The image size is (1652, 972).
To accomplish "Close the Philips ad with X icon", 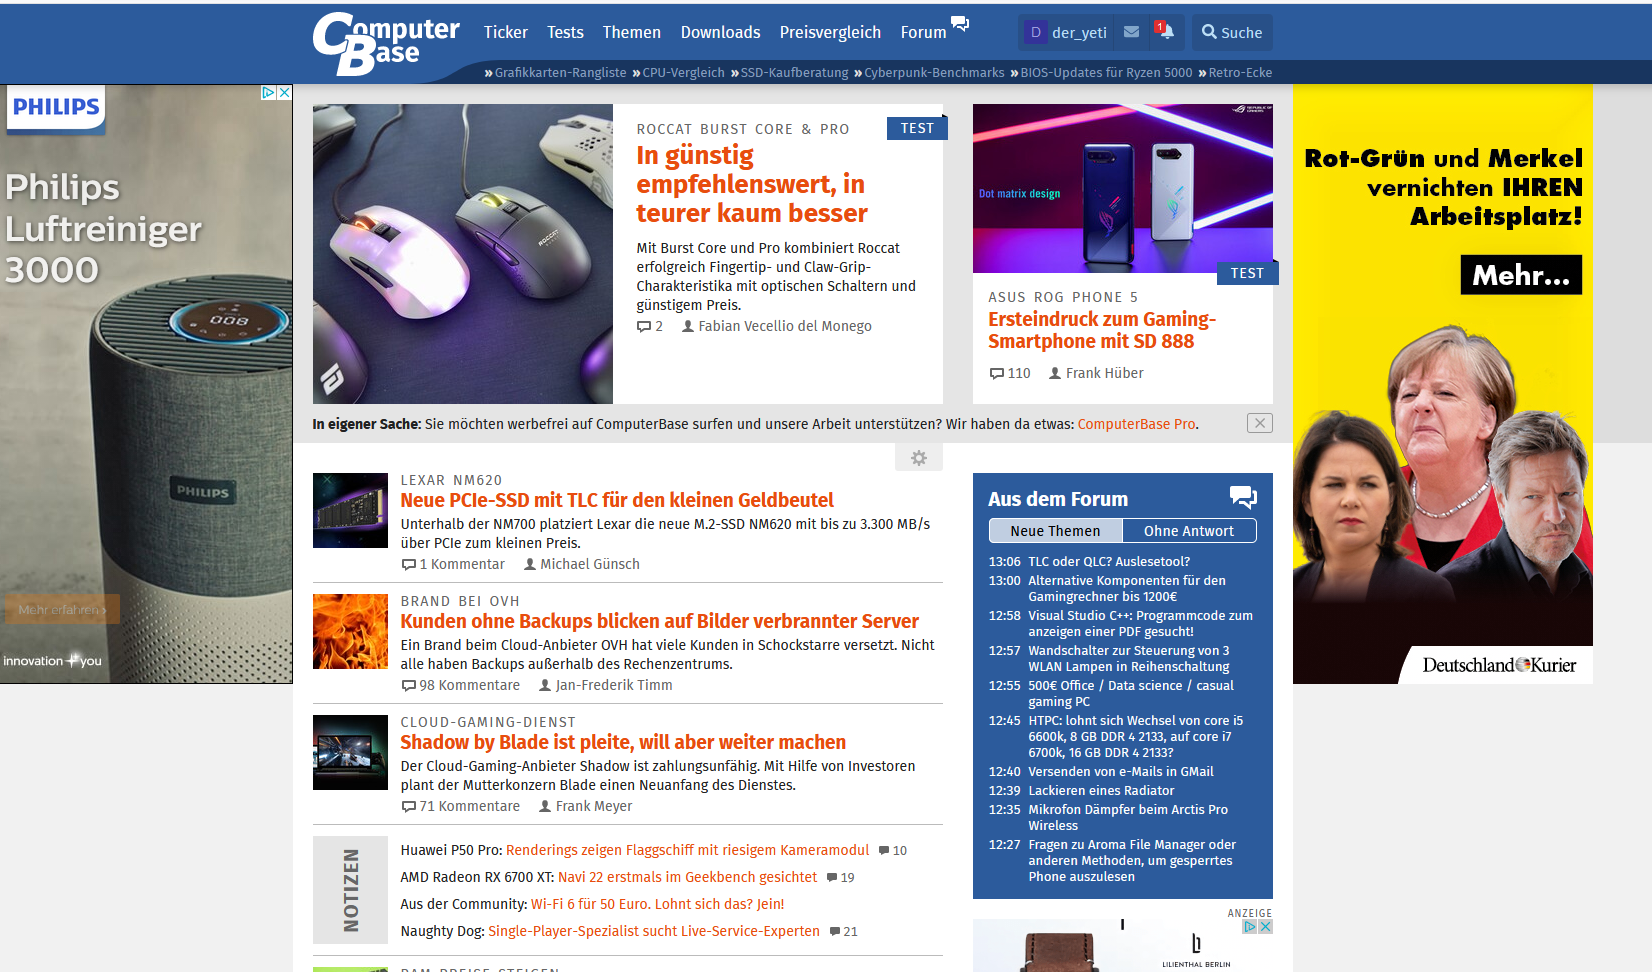I will (285, 92).
